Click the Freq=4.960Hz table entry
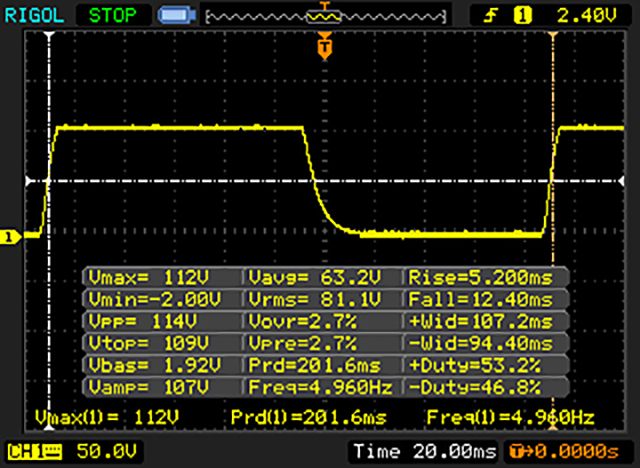This screenshot has width=640, height=468. (322, 387)
